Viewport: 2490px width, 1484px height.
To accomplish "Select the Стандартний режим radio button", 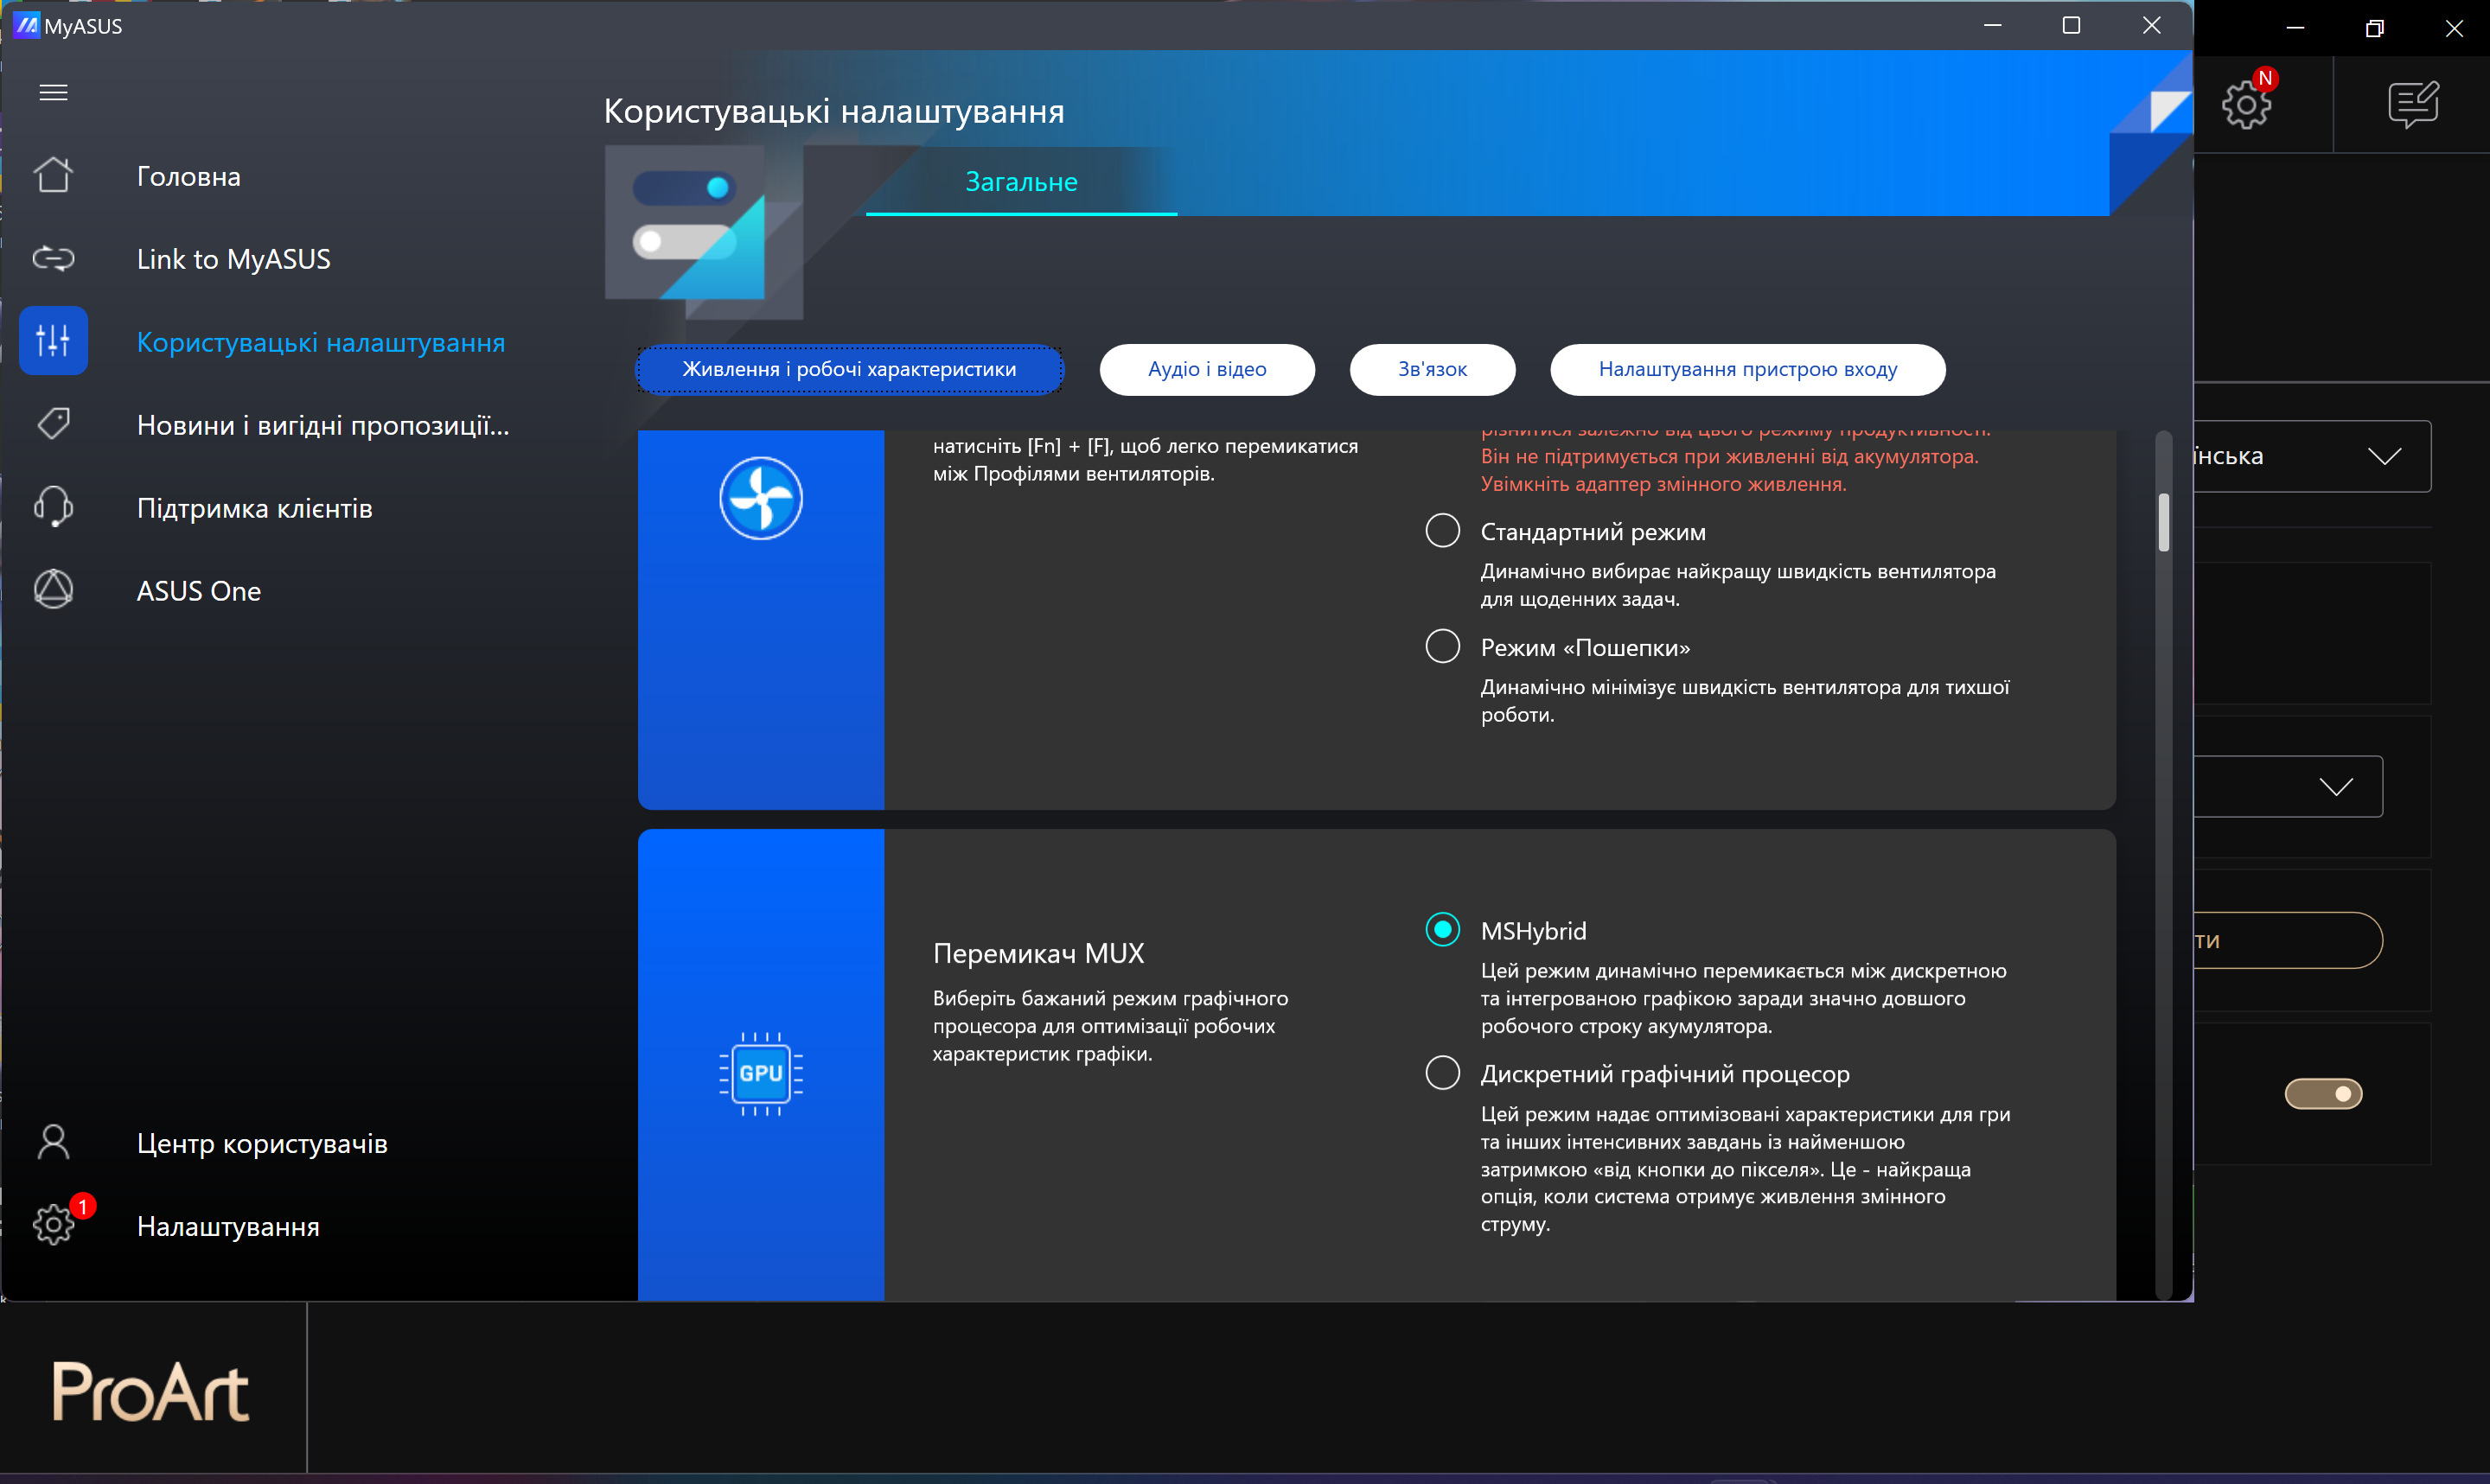I will click(x=1442, y=531).
